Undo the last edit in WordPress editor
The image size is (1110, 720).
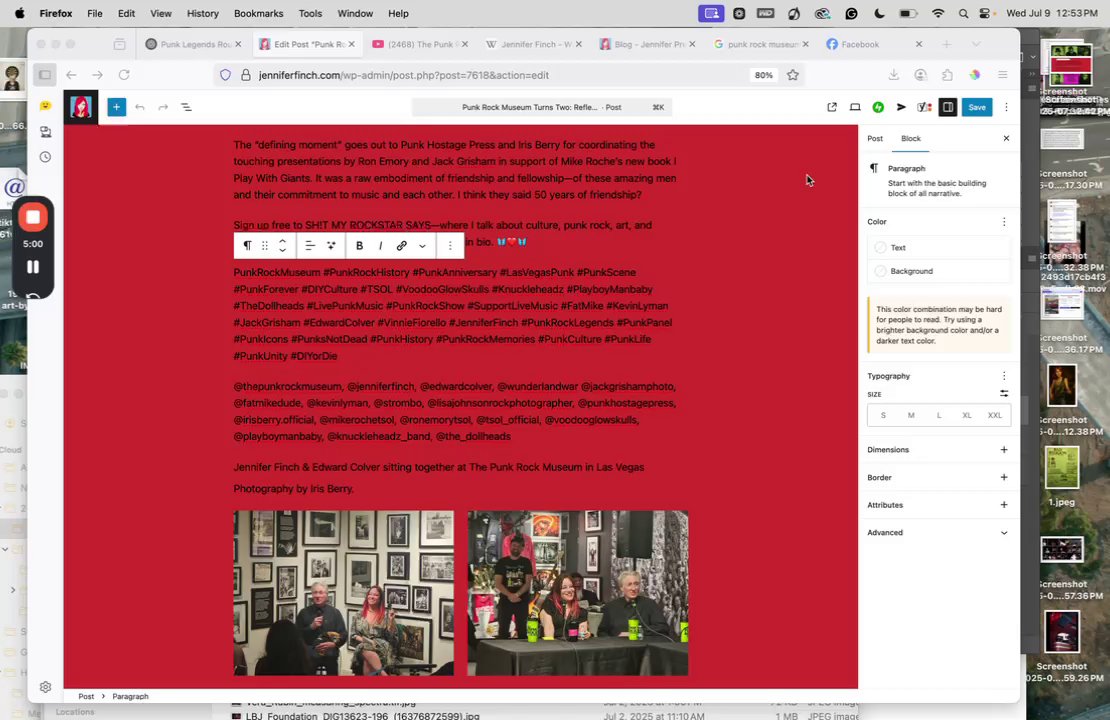click(x=139, y=107)
